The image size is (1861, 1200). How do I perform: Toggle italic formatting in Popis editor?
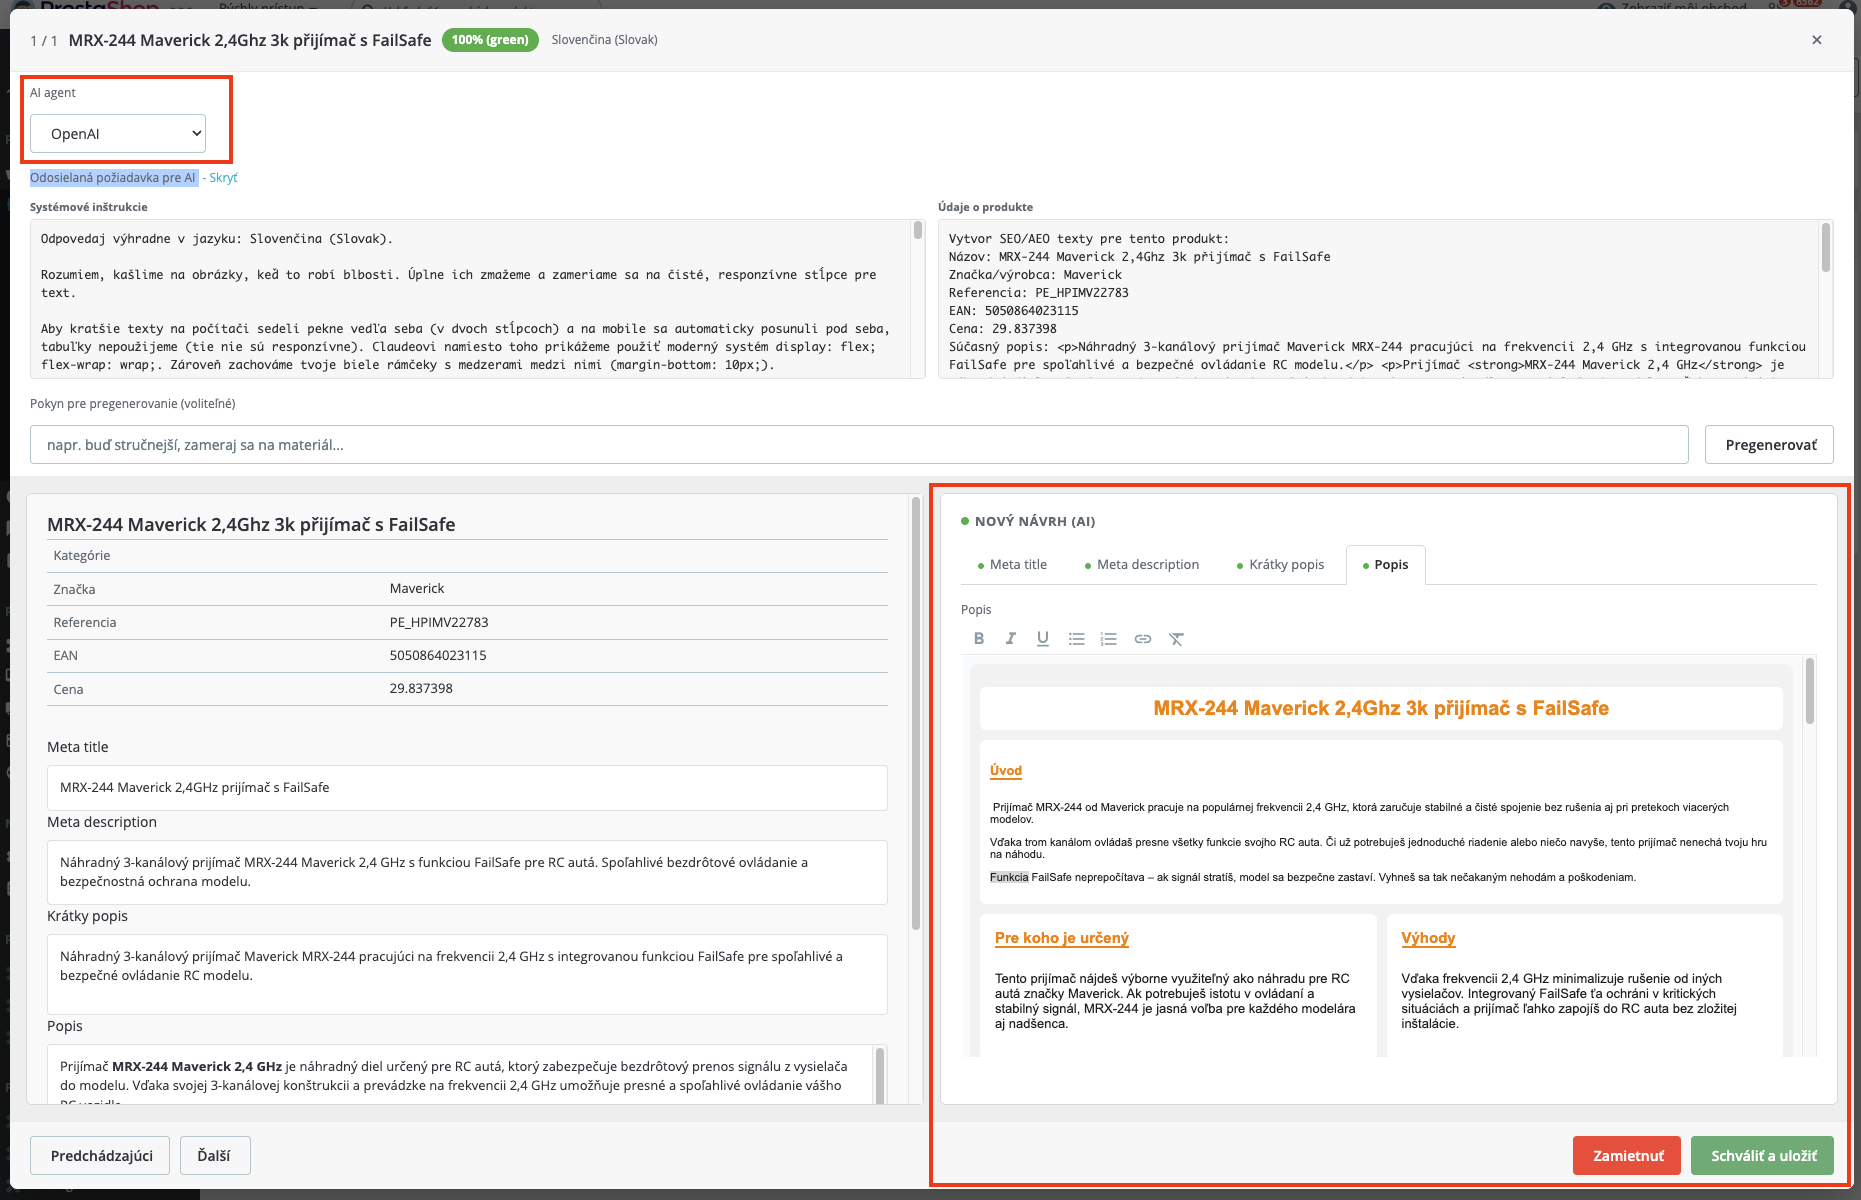click(x=1011, y=639)
